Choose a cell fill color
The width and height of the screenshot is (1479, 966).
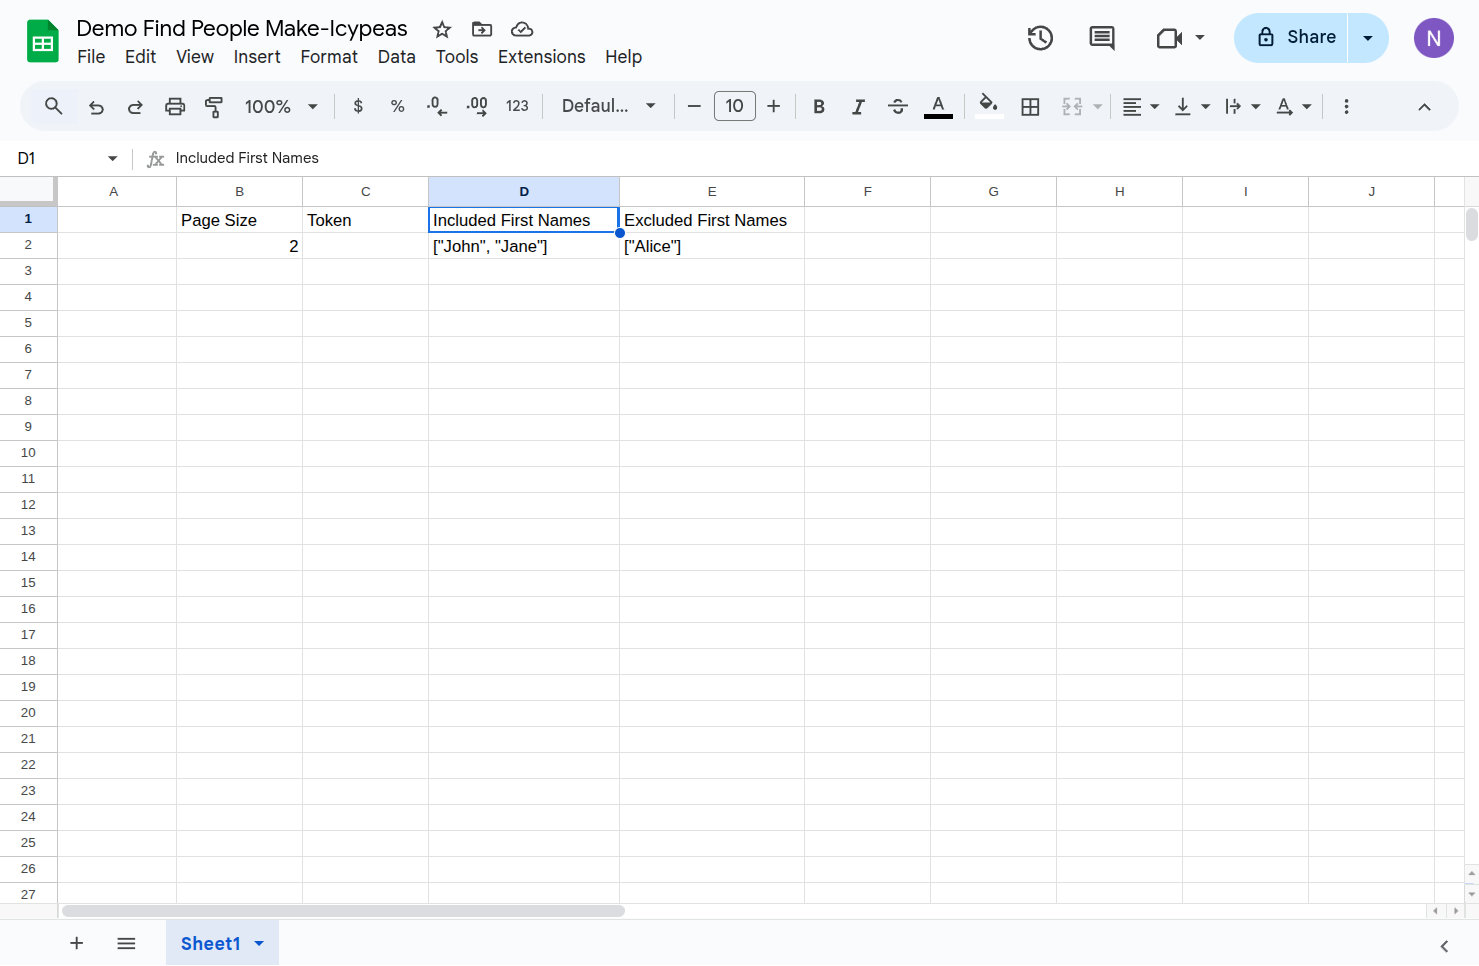tap(989, 106)
